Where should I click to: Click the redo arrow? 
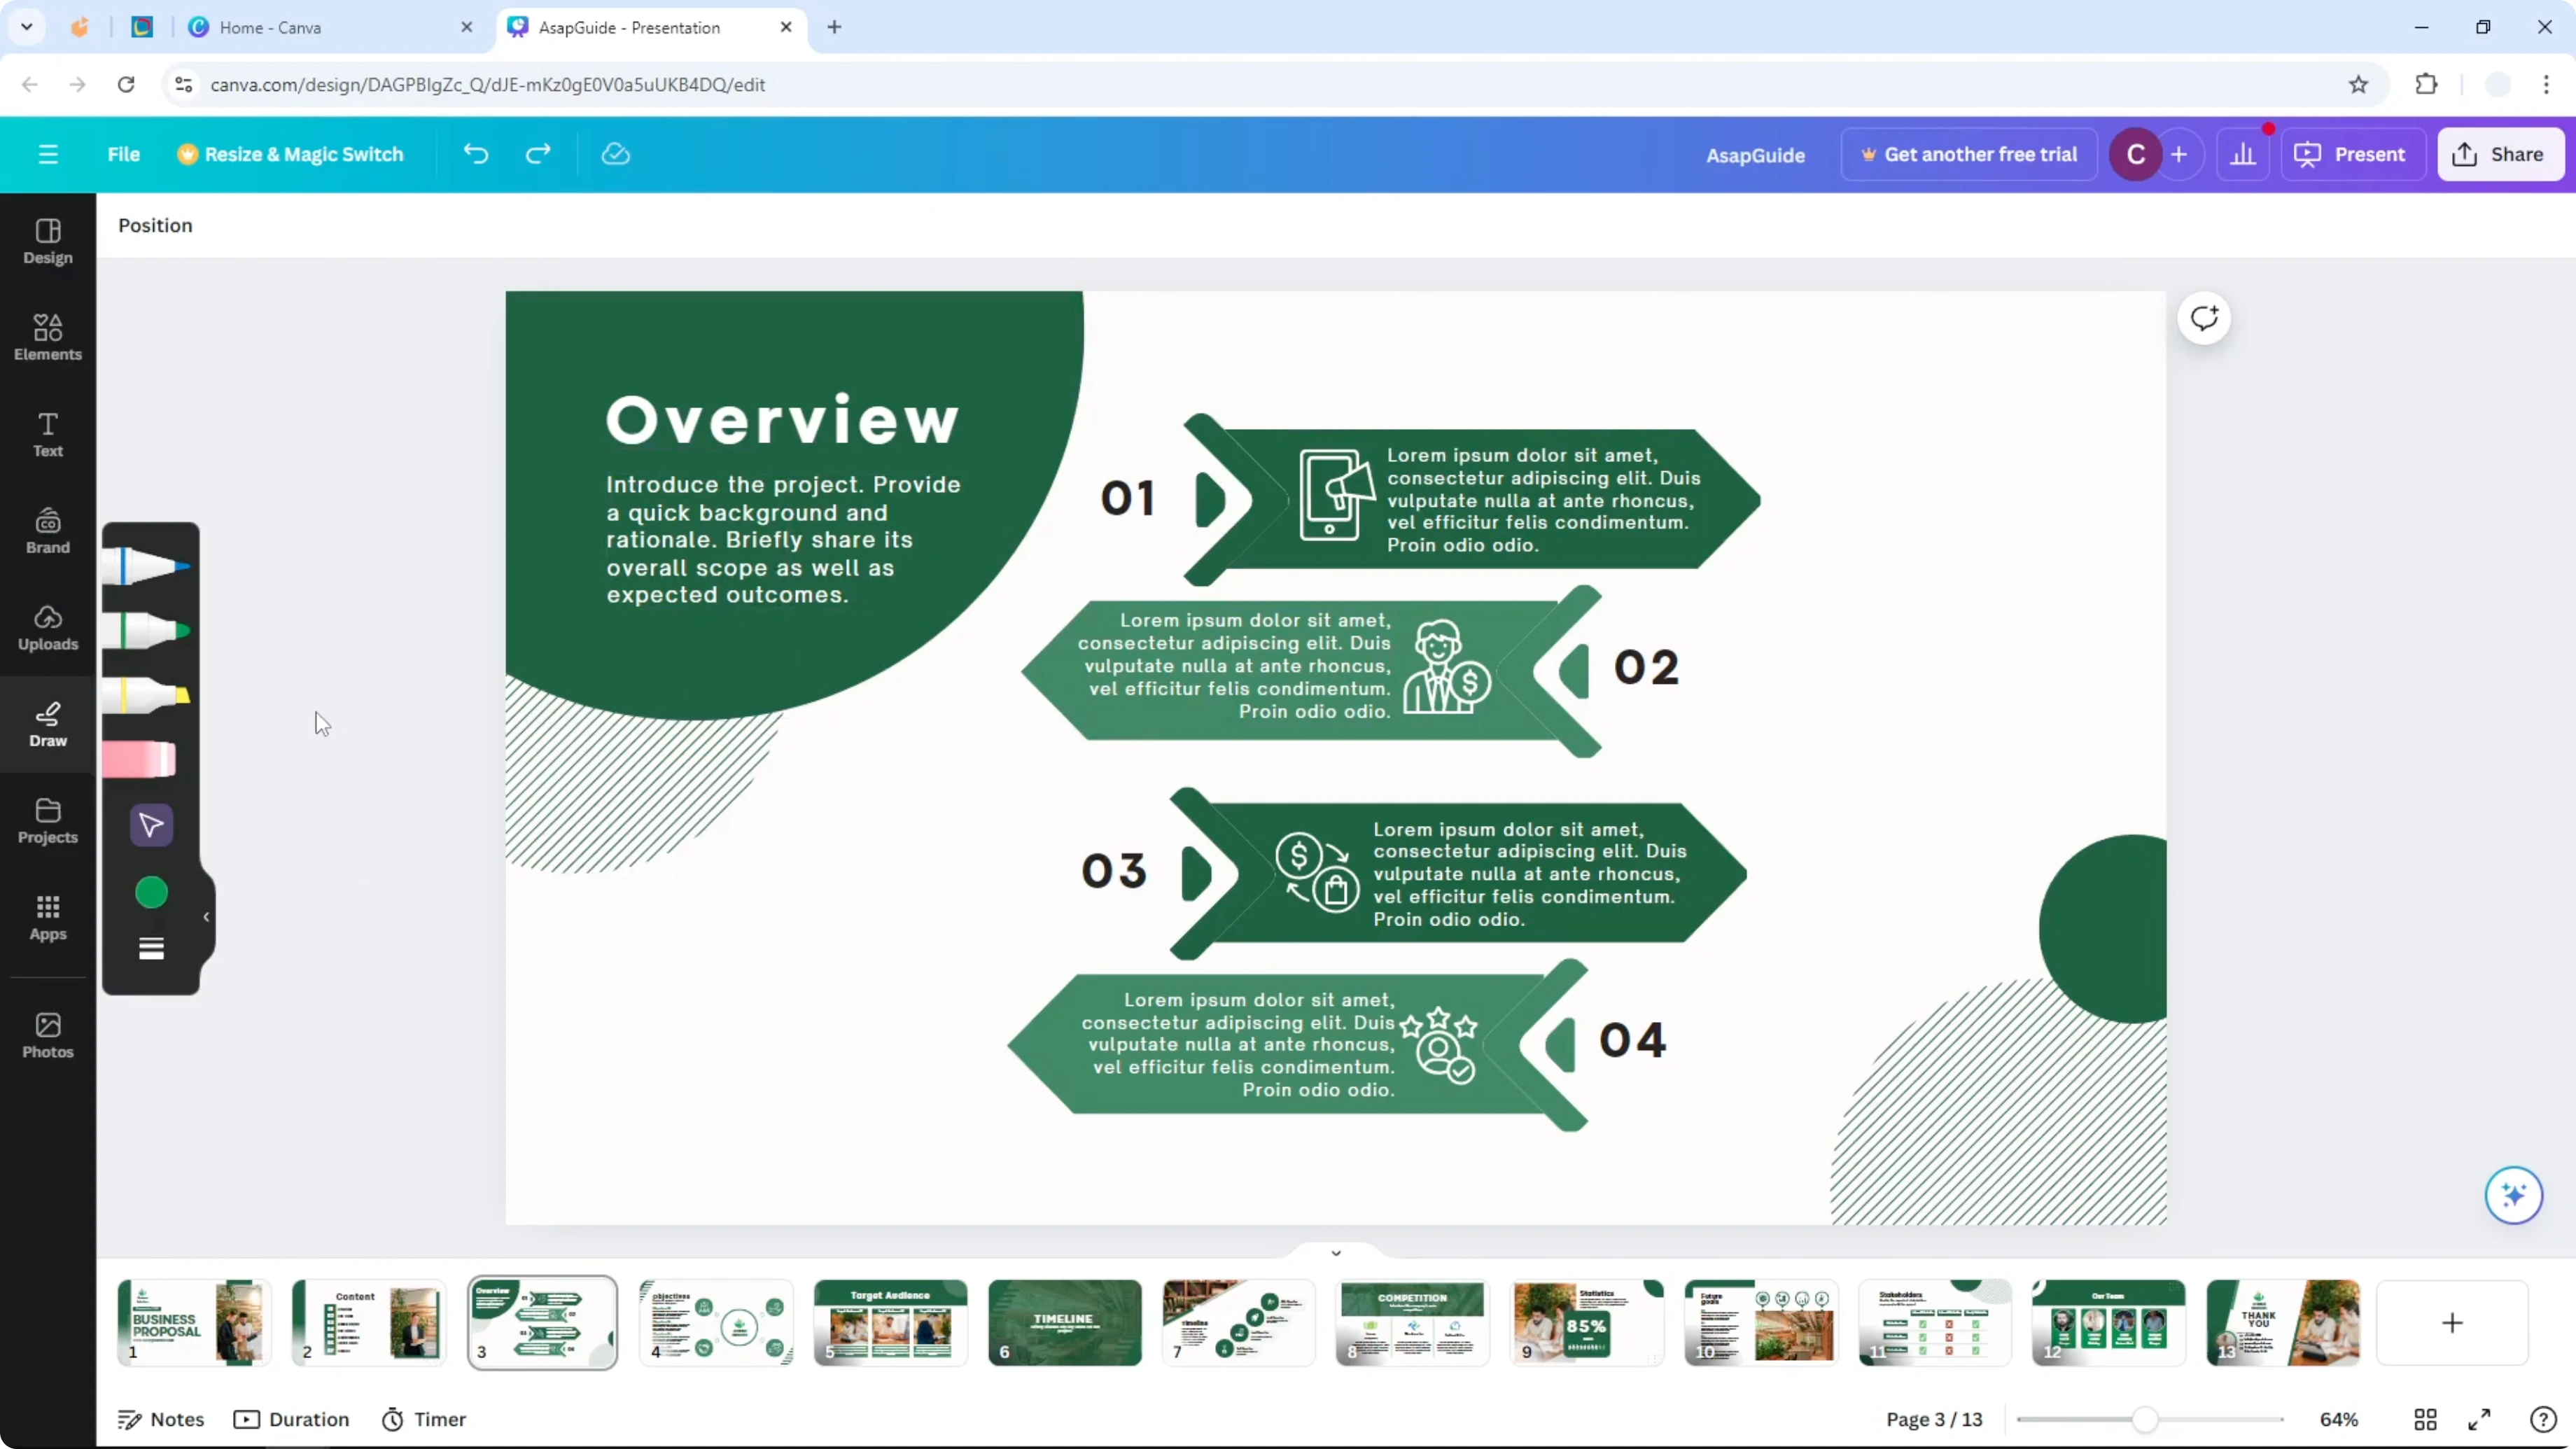(538, 154)
